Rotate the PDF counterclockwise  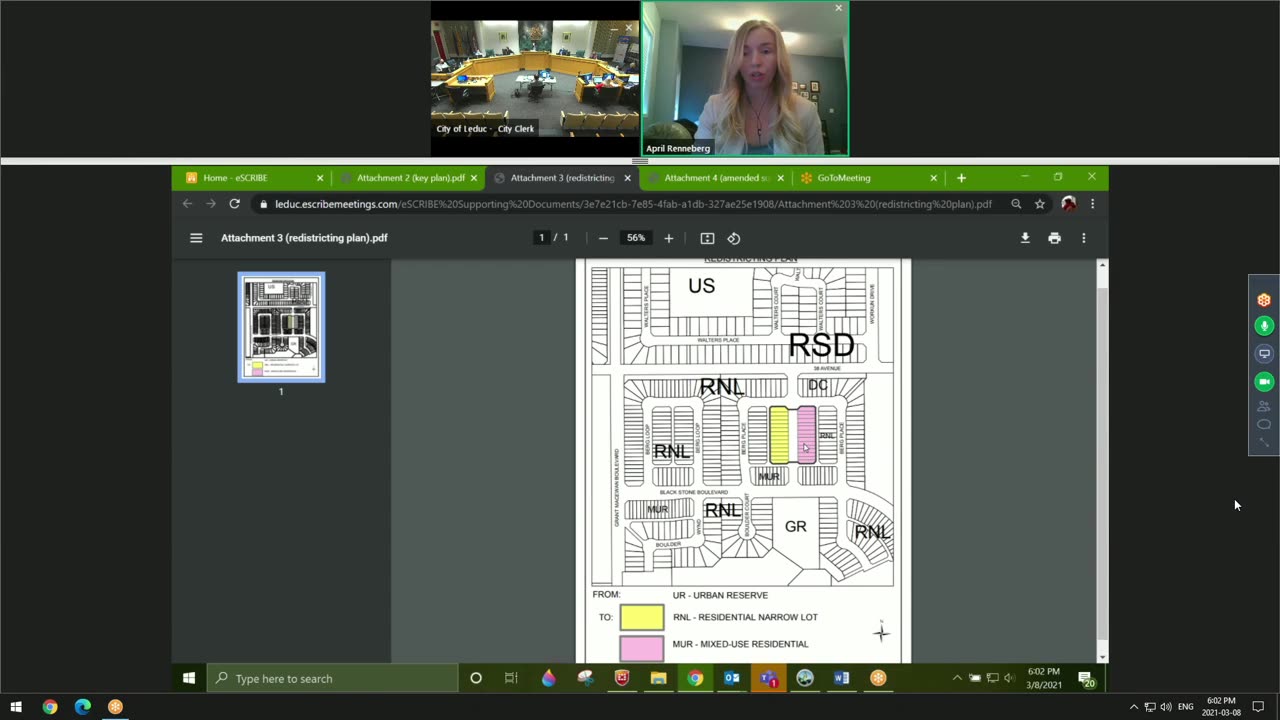(x=733, y=238)
